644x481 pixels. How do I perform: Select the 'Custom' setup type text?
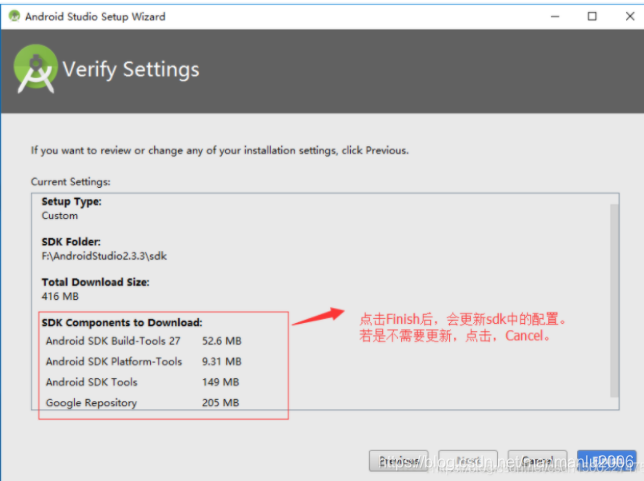pyautogui.click(x=60, y=216)
